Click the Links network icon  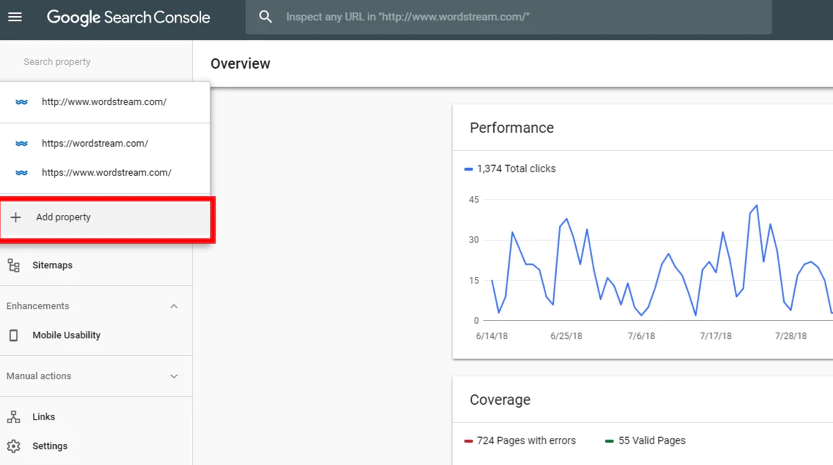(x=14, y=417)
